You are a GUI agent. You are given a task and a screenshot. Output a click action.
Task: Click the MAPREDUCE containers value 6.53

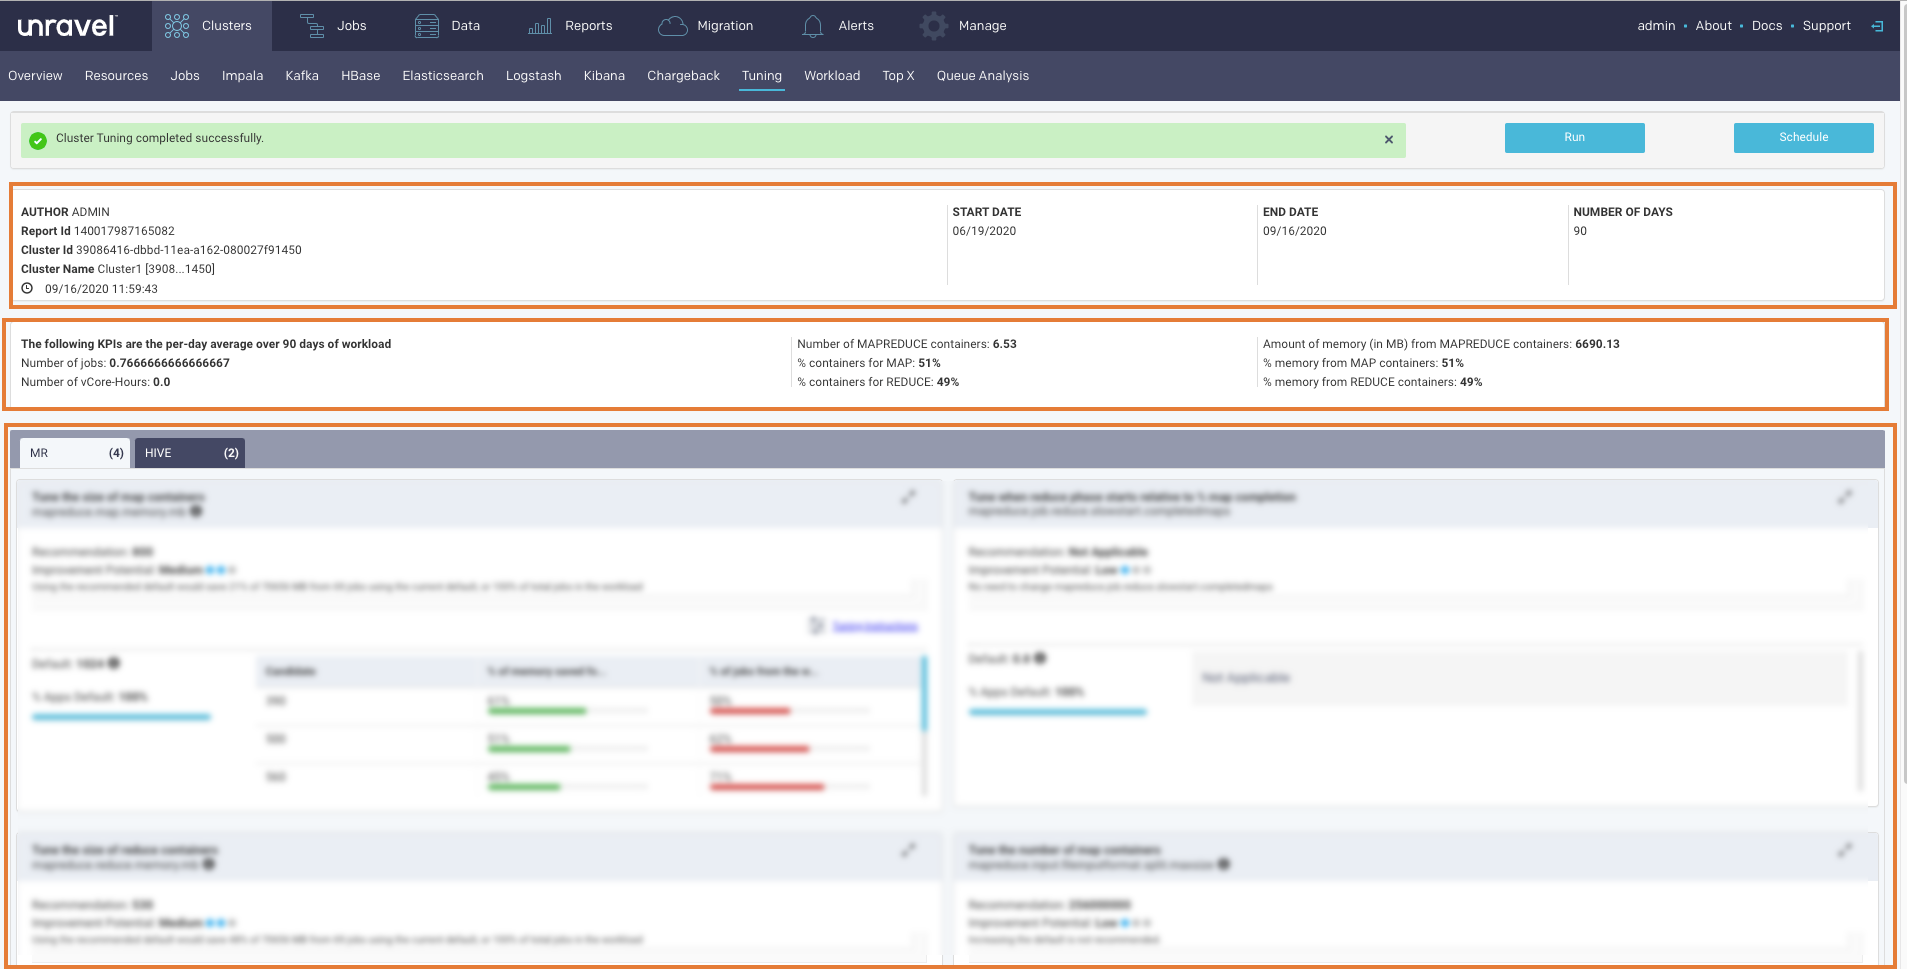(1004, 344)
